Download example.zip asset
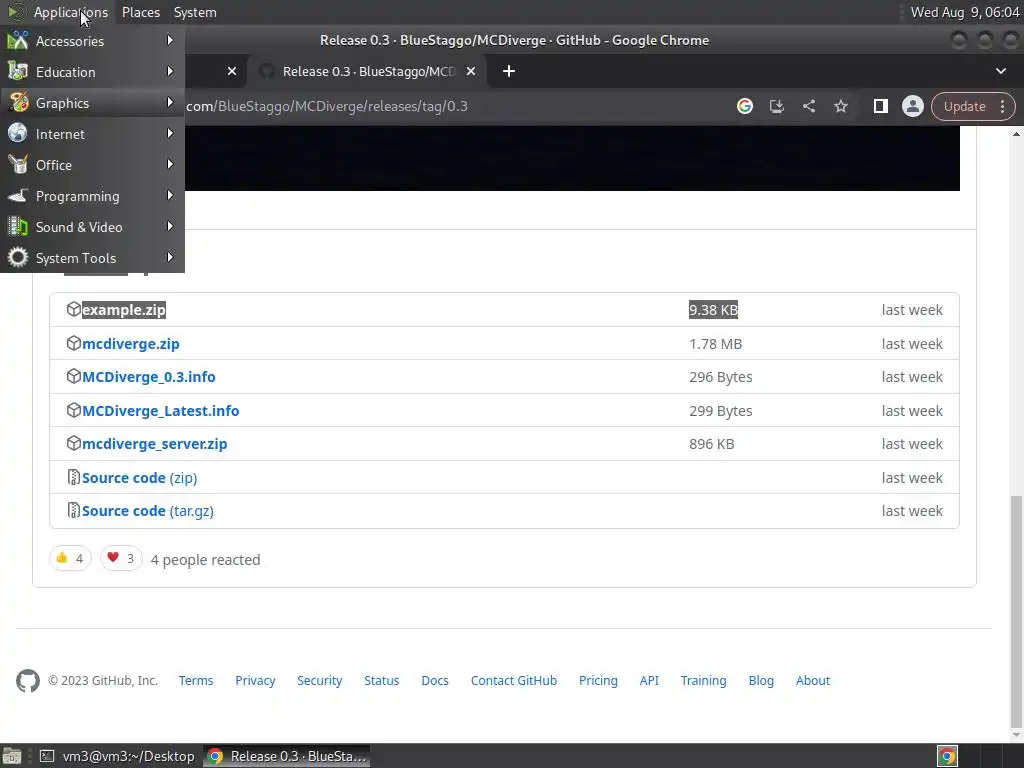The height and width of the screenshot is (768, 1024). [x=124, y=310]
